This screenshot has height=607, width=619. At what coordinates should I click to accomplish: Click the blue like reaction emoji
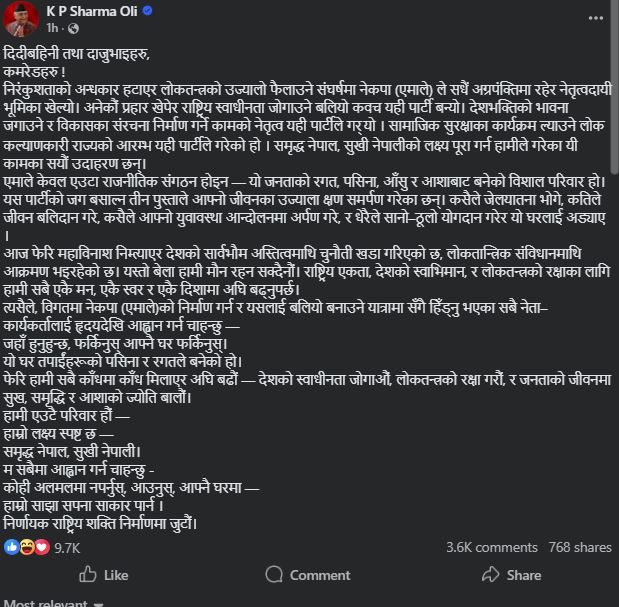coord(12,547)
